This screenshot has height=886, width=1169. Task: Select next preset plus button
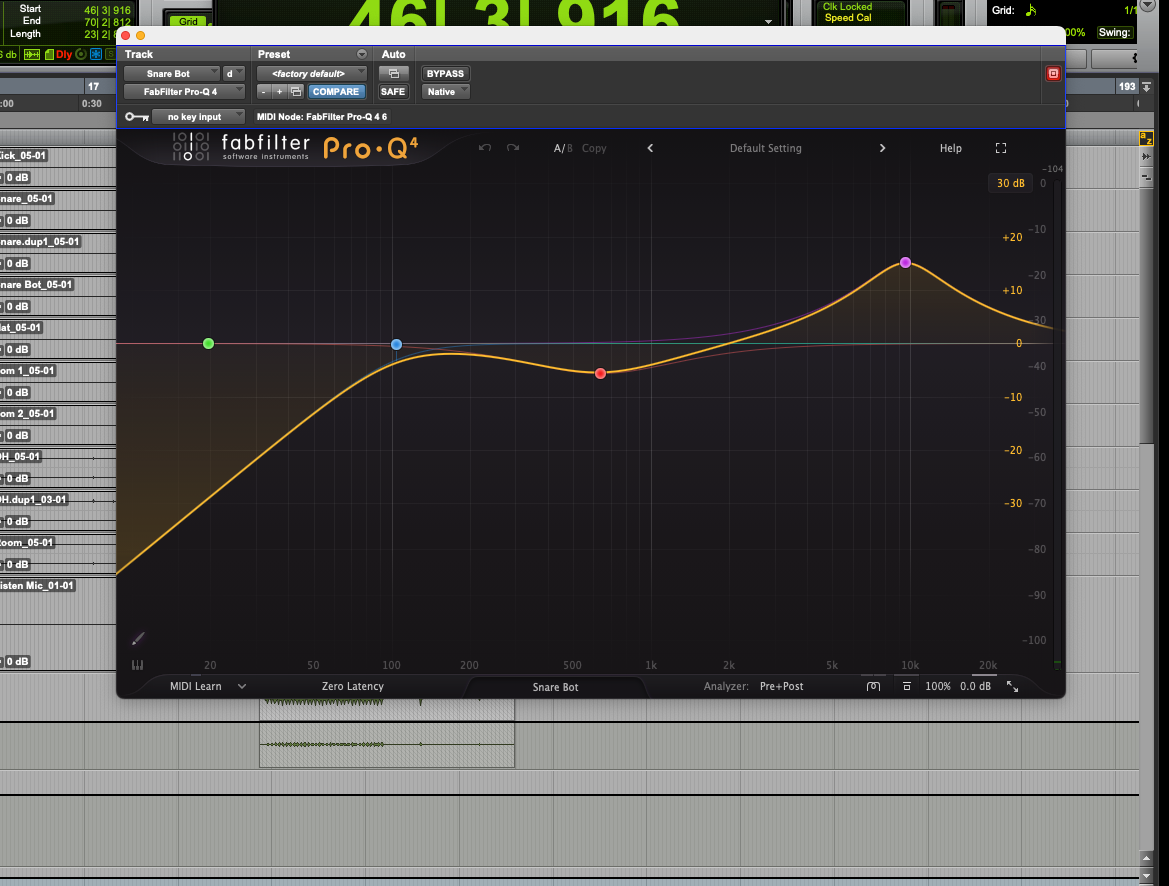tap(280, 91)
